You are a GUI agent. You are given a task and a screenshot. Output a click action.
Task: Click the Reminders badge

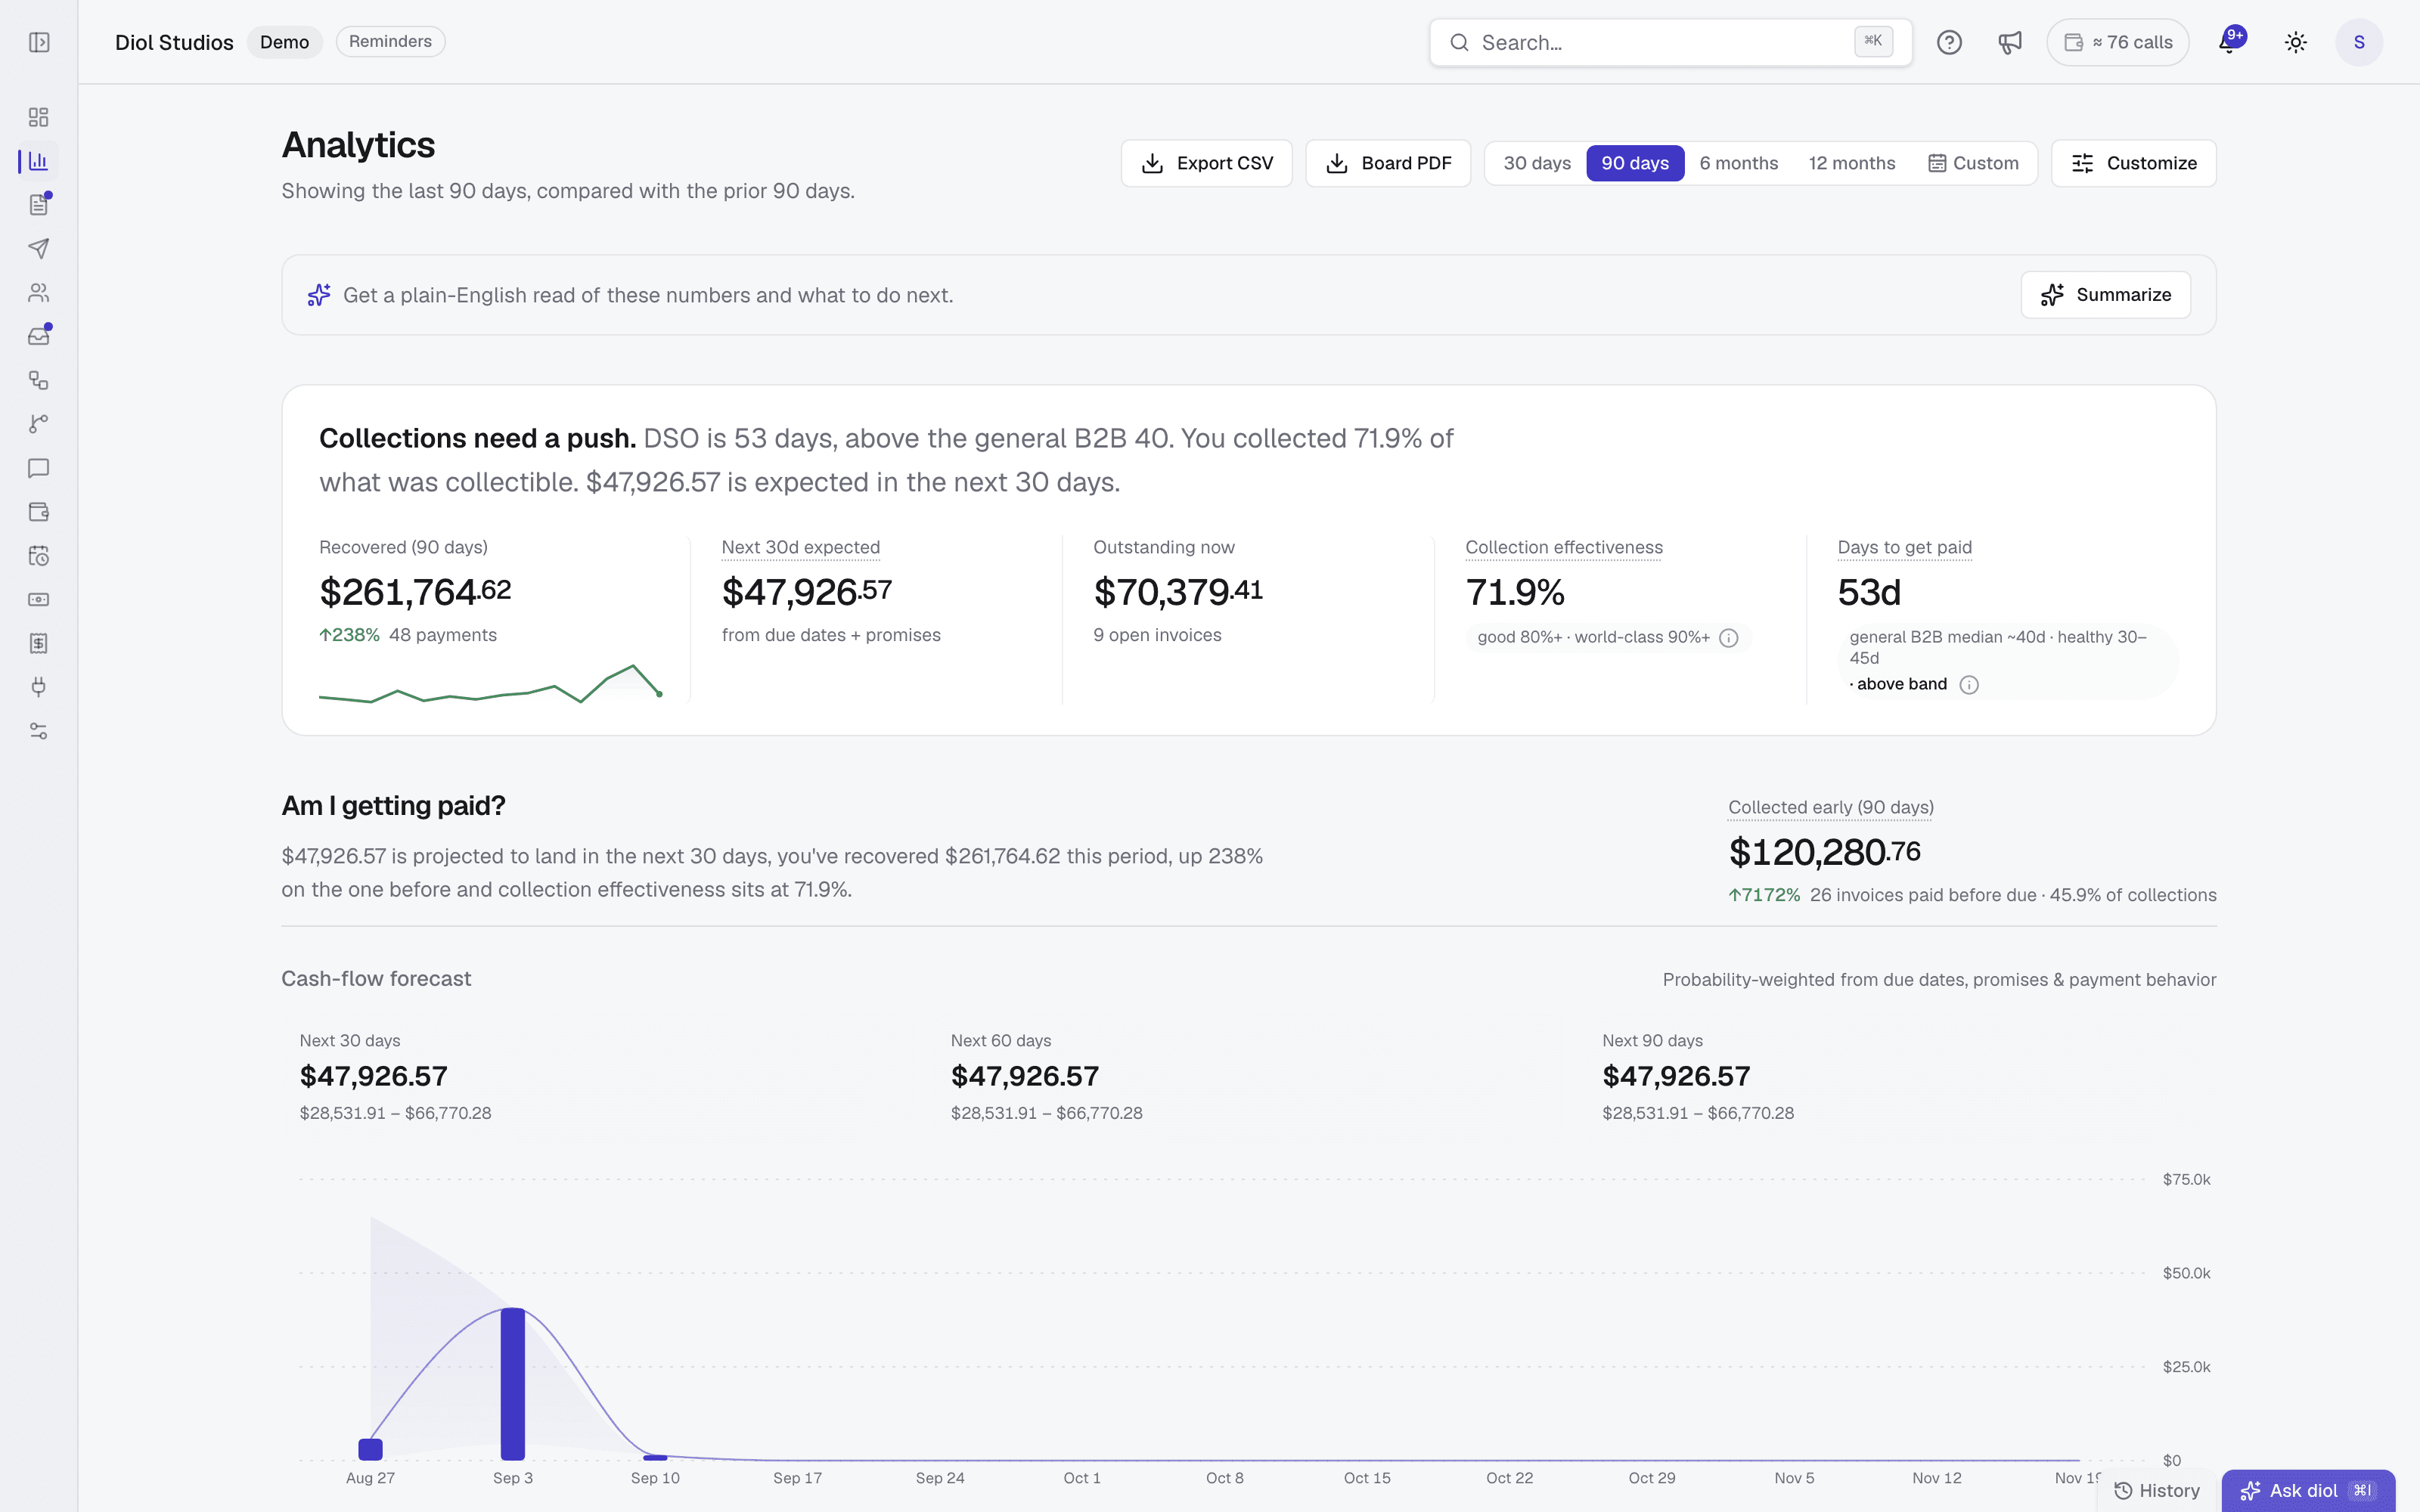point(390,42)
